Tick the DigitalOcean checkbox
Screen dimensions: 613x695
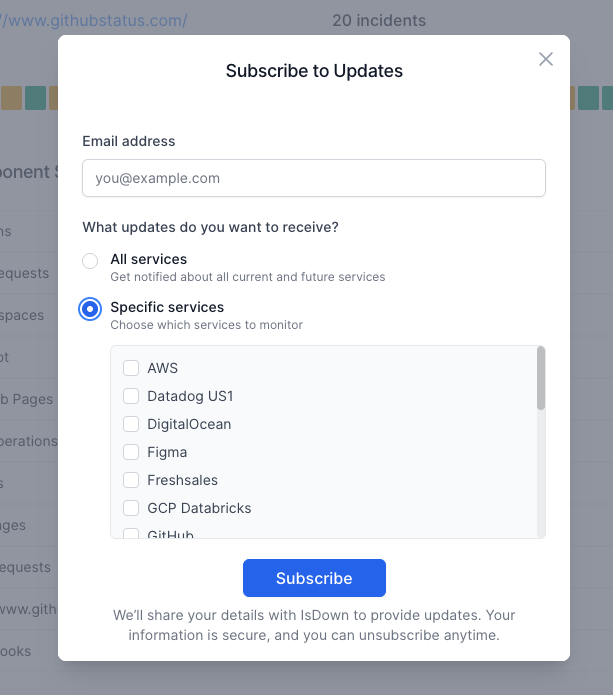131,424
